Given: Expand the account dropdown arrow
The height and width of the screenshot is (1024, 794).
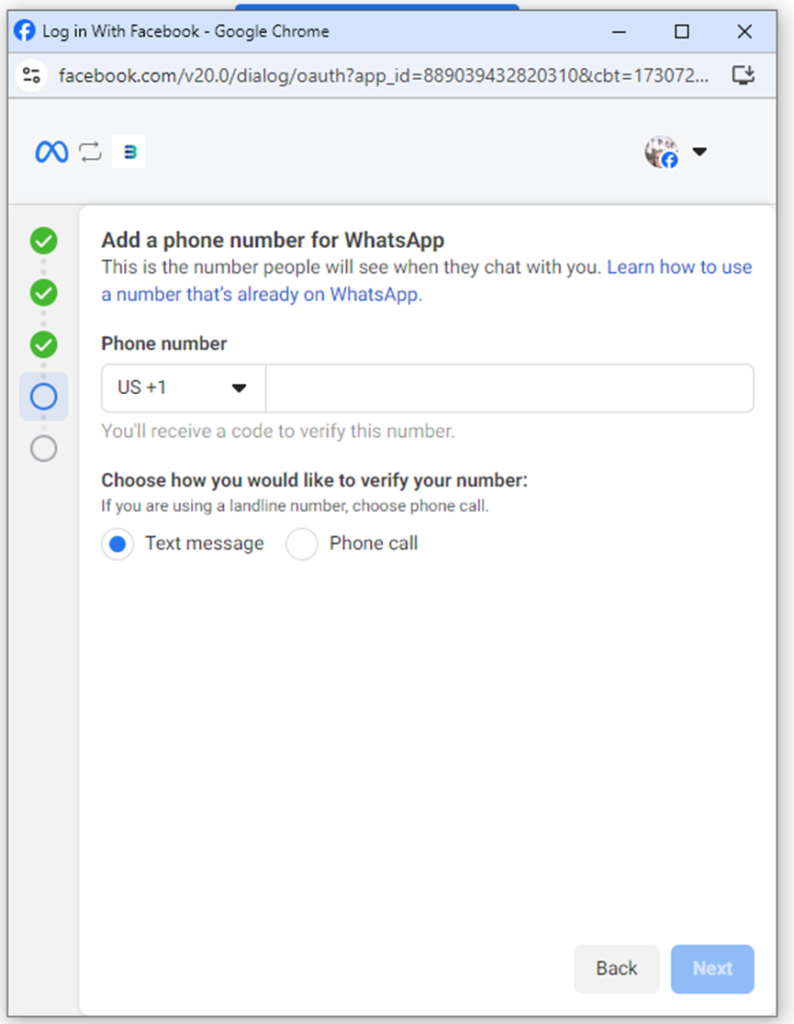Looking at the screenshot, I should click(699, 152).
